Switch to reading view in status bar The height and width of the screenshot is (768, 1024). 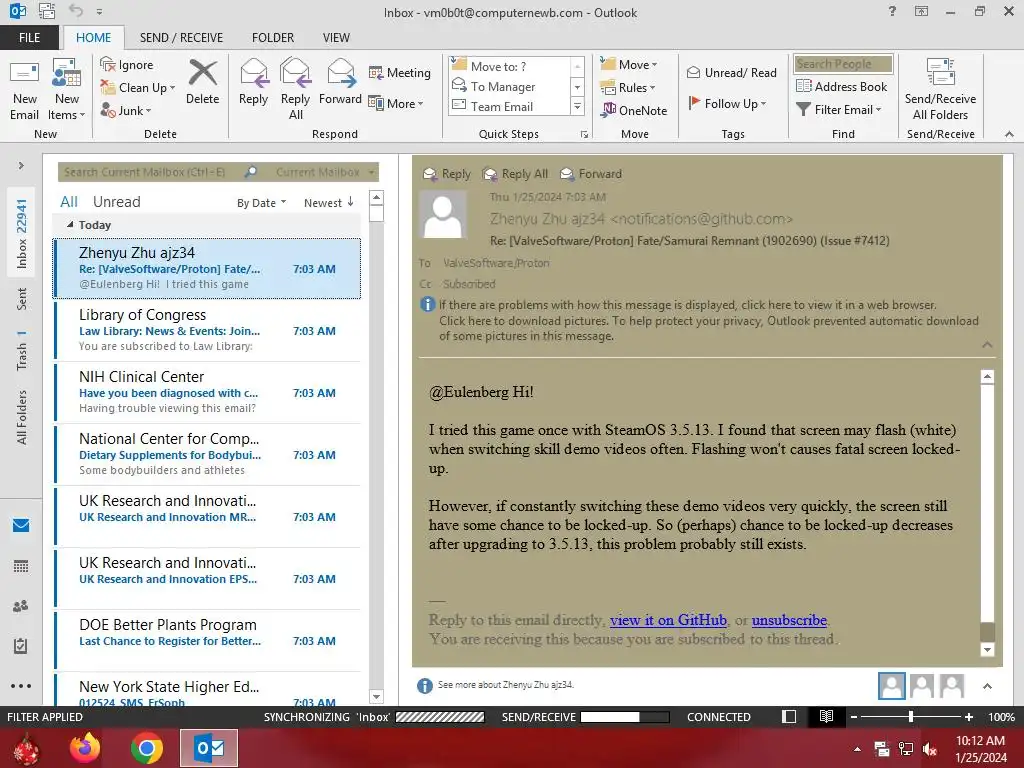pyautogui.click(x=826, y=716)
